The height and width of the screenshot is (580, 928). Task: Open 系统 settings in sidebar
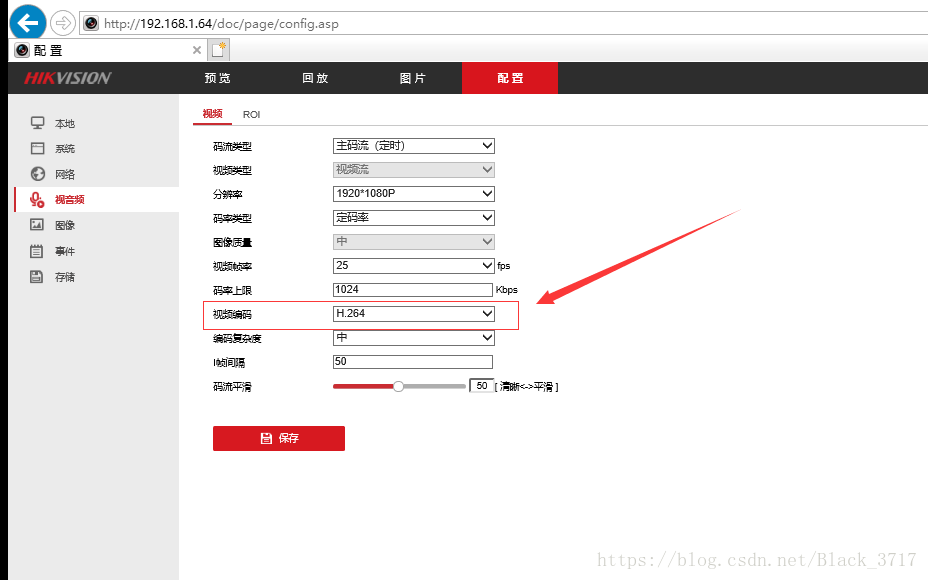pos(65,149)
